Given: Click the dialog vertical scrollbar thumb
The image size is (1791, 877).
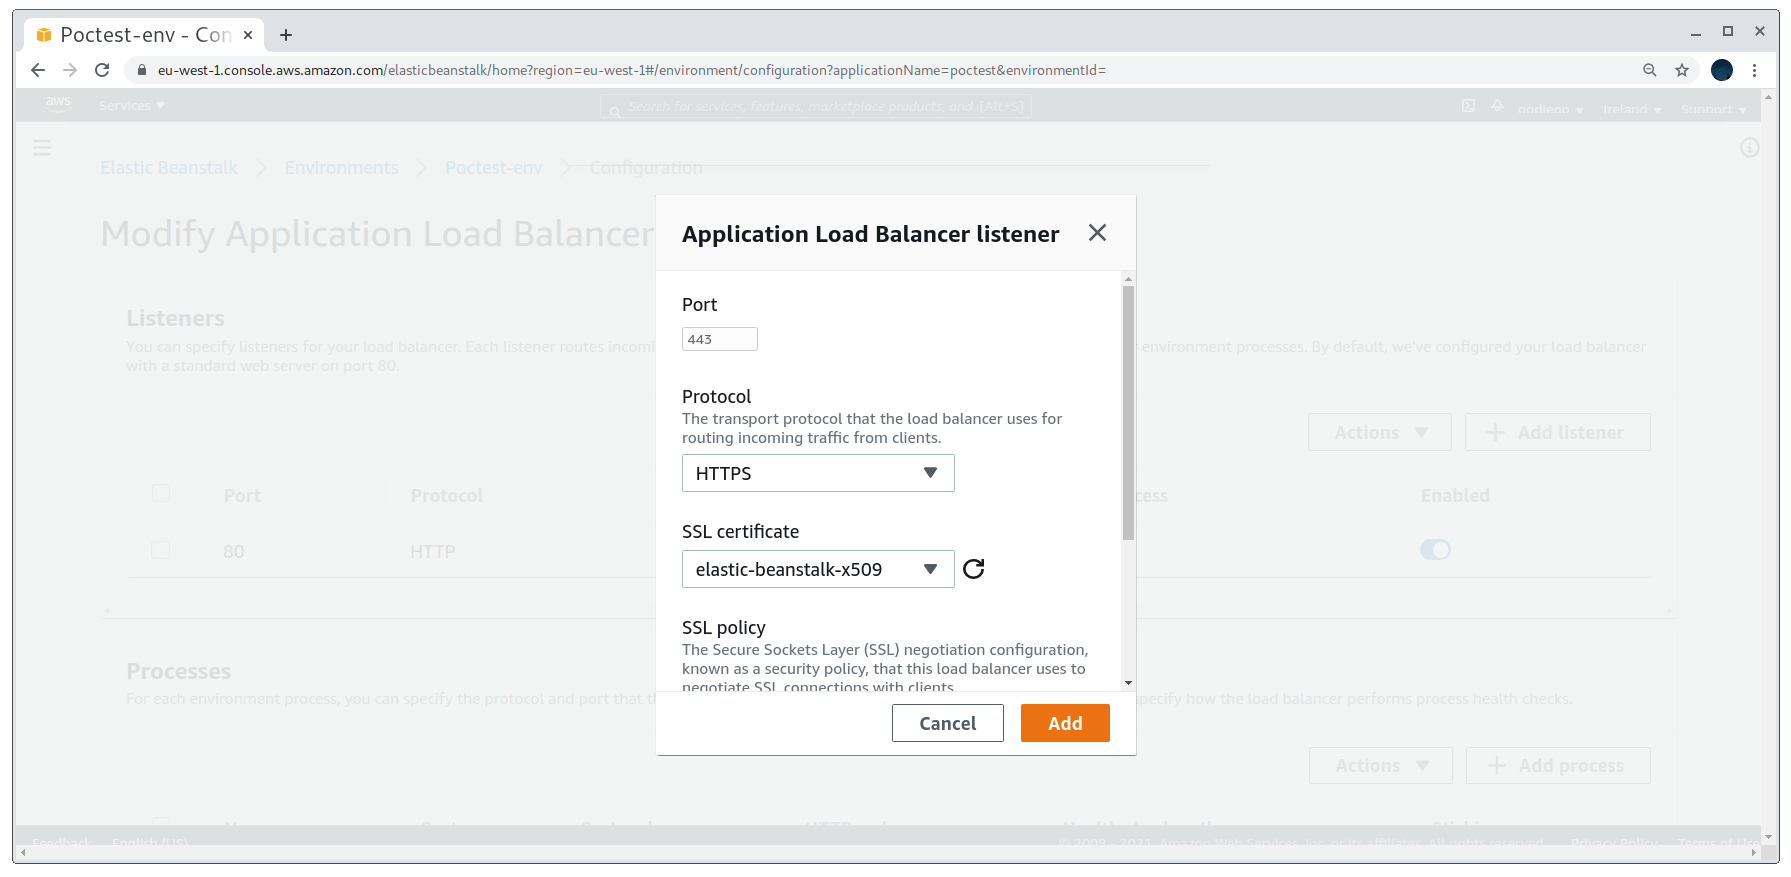Looking at the screenshot, I should [x=1128, y=413].
